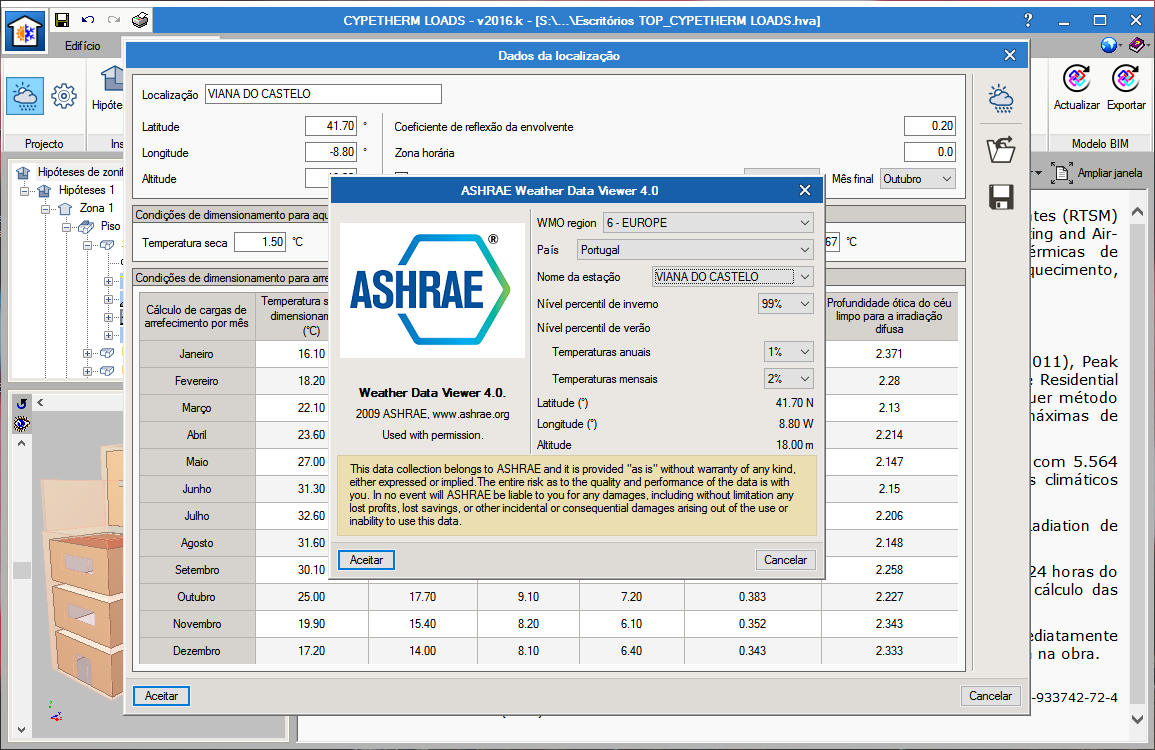The width and height of the screenshot is (1155, 750).
Task: Open folder import icon in location dialog sidebar
Action: pyautogui.click(x=1001, y=150)
